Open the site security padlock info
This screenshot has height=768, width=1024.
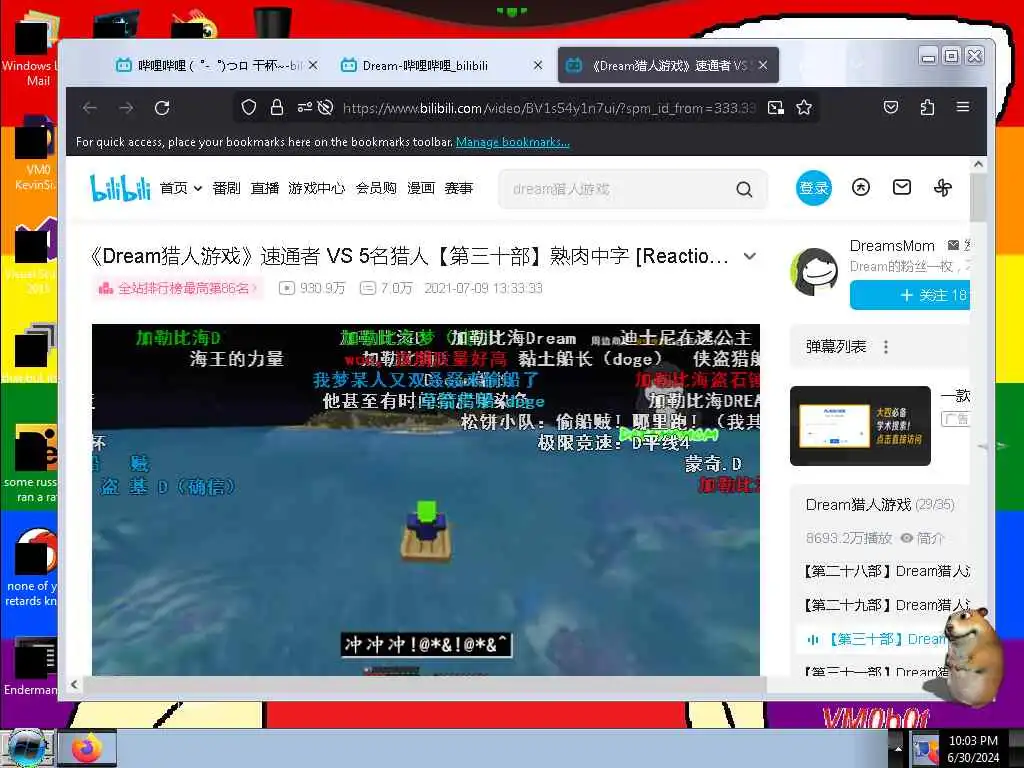pyautogui.click(x=277, y=108)
